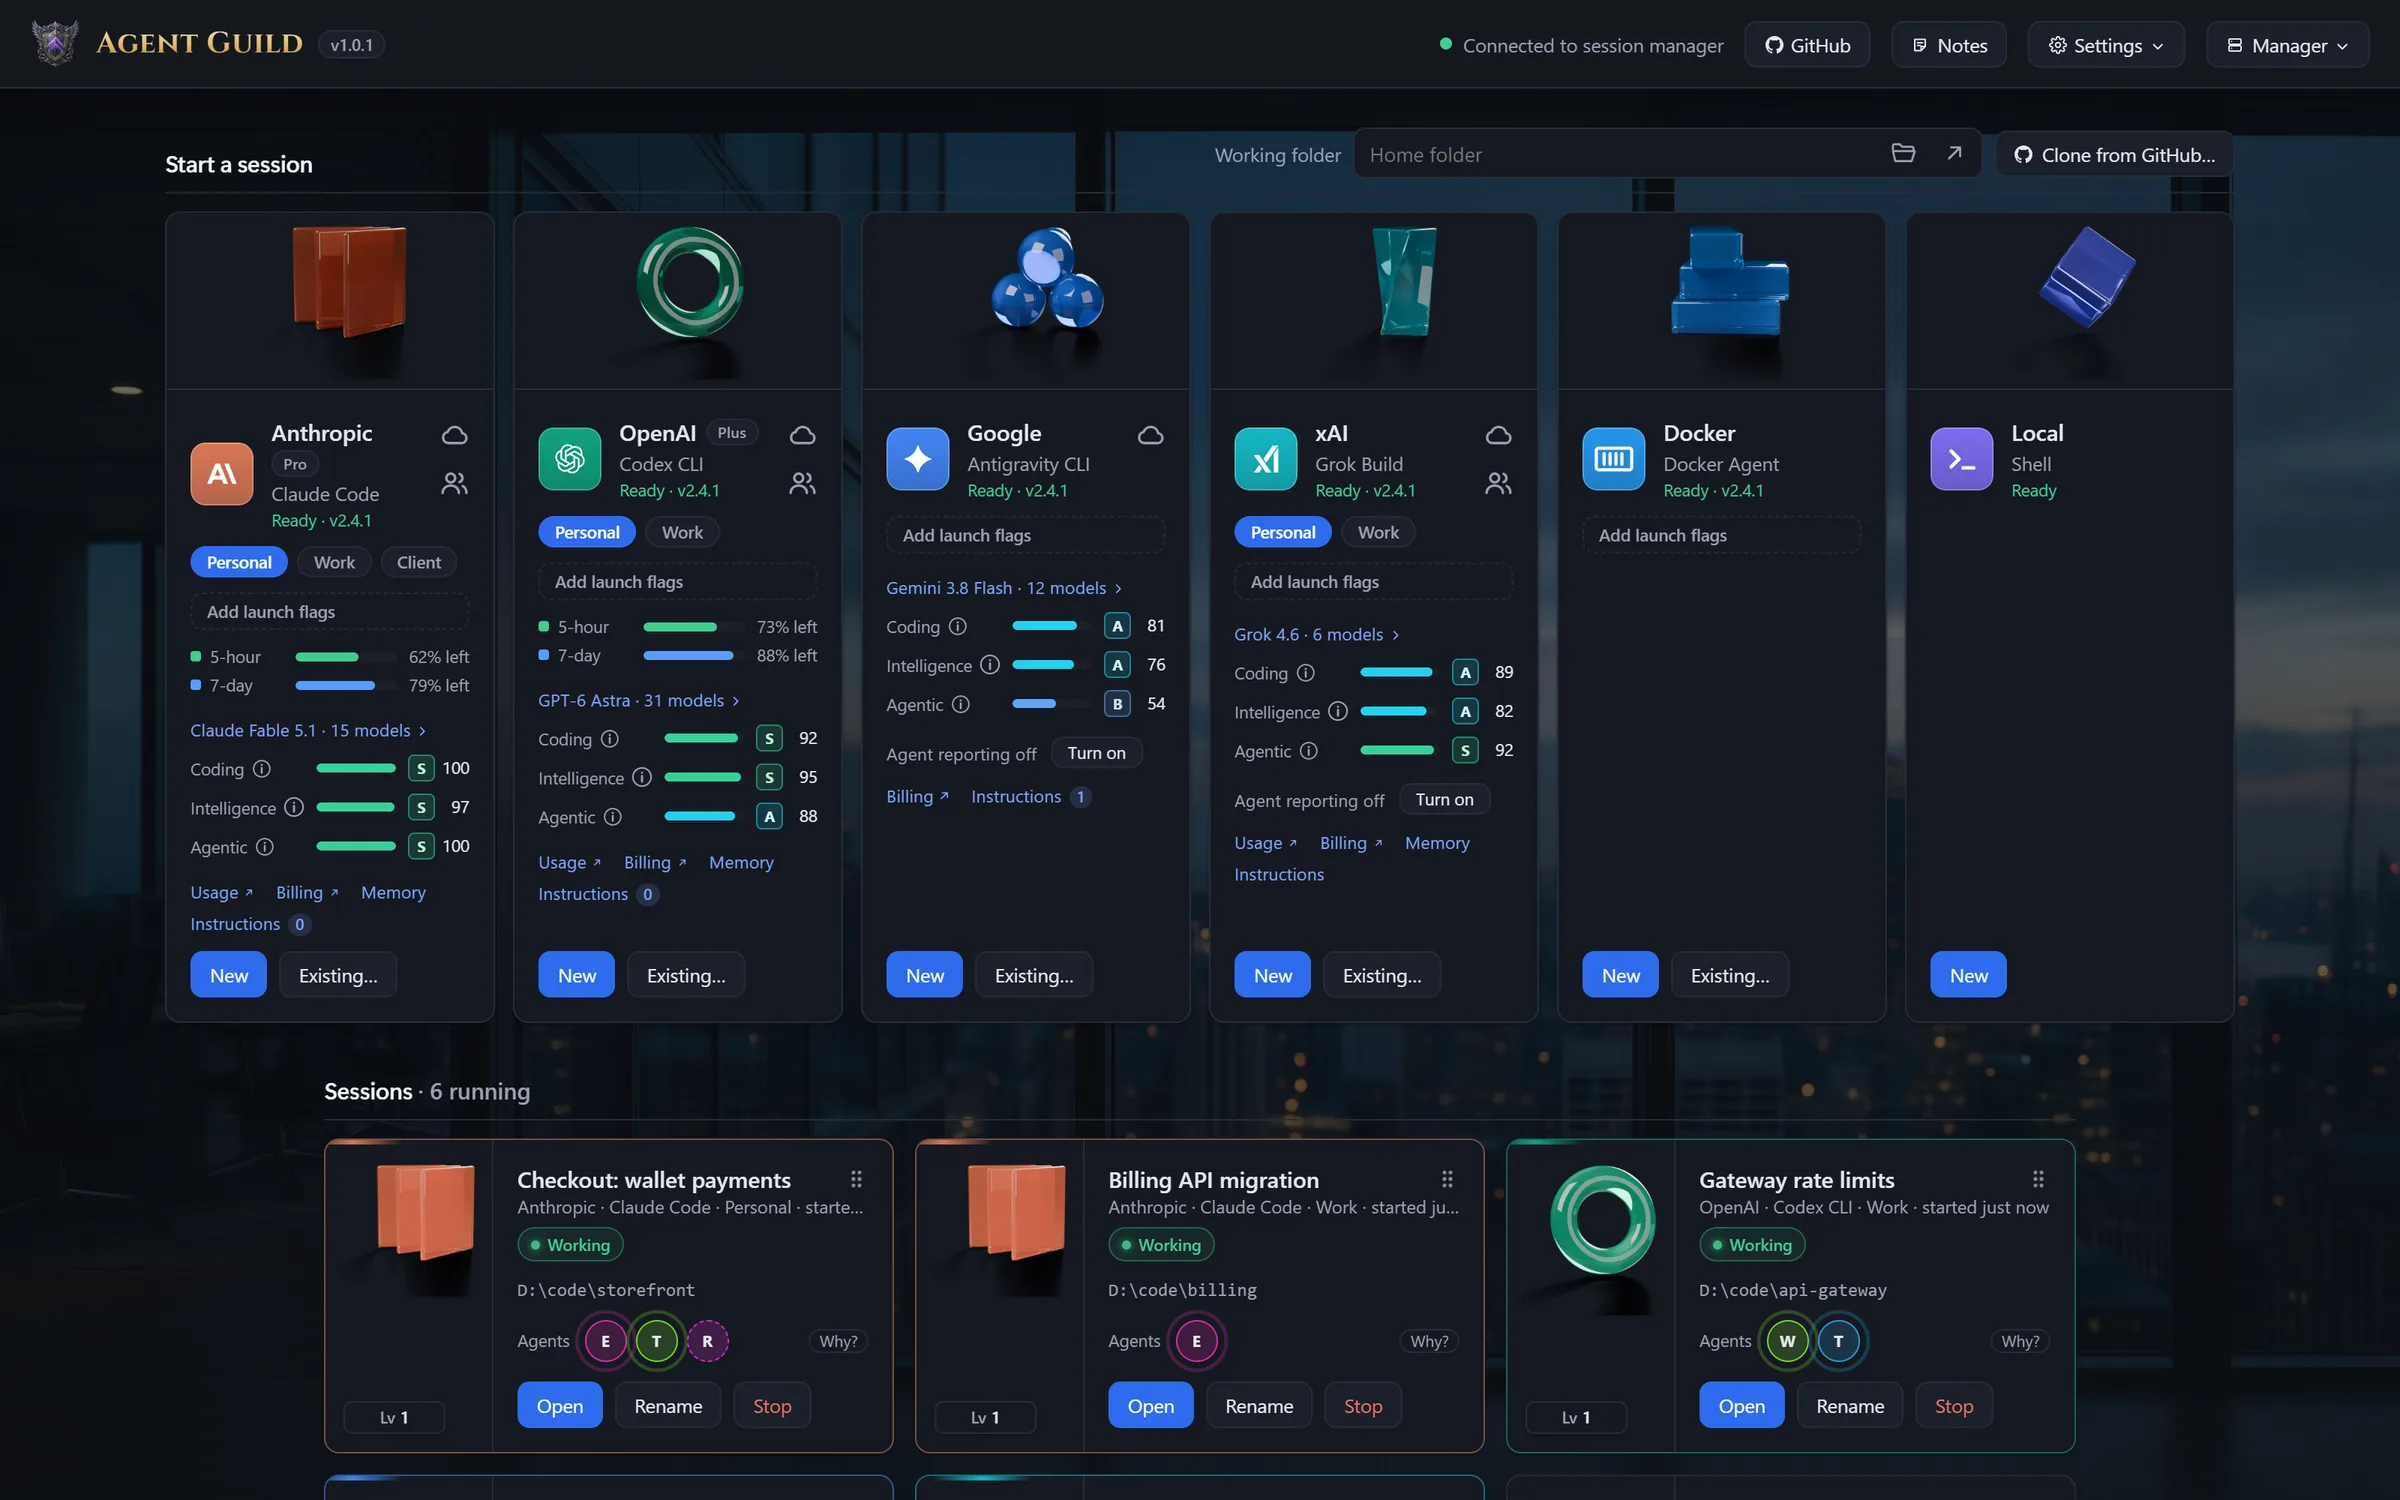Click the info icon next to Google Intelligence

click(990, 665)
